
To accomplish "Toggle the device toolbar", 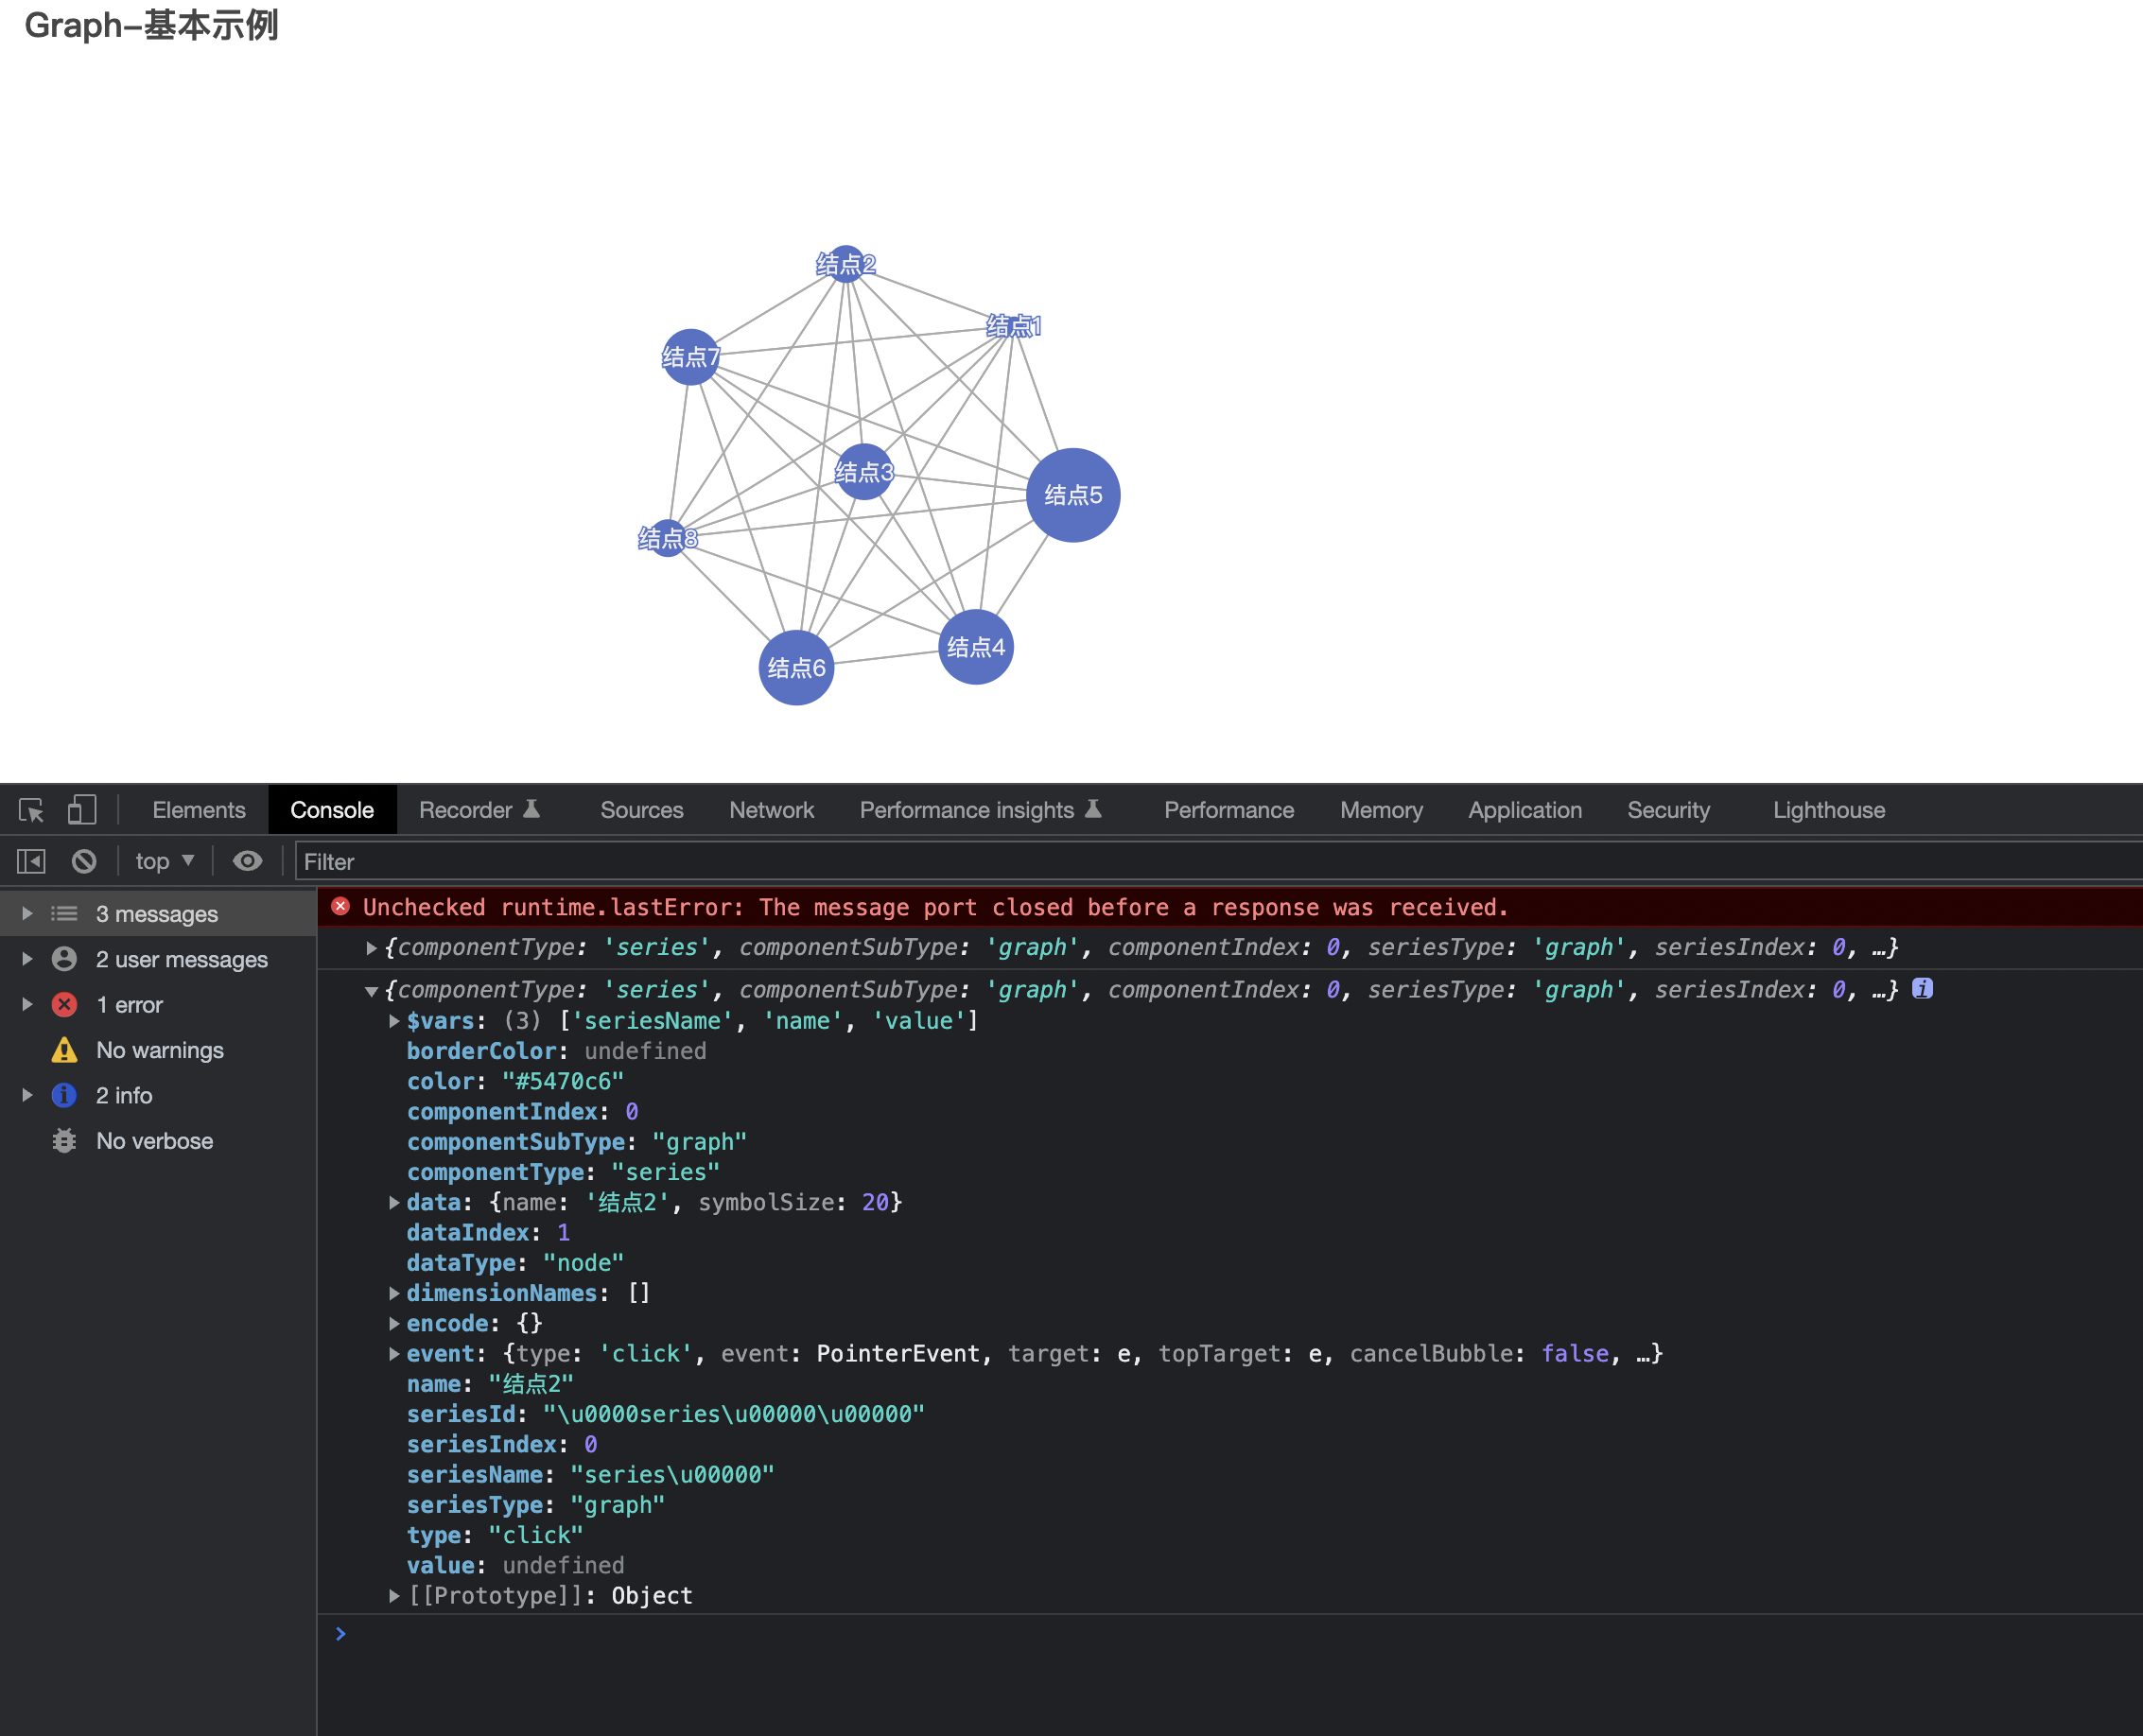I will click(82, 810).
